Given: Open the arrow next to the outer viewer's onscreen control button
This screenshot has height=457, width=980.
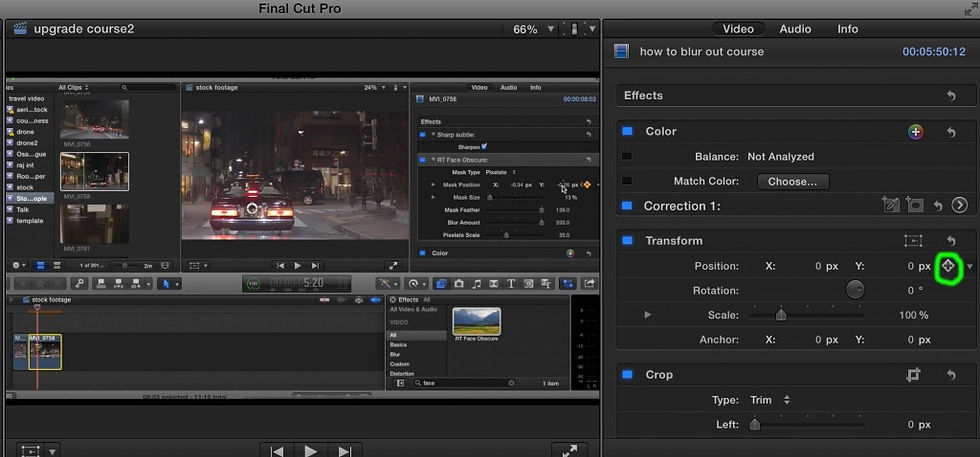Looking at the screenshot, I should [53, 451].
